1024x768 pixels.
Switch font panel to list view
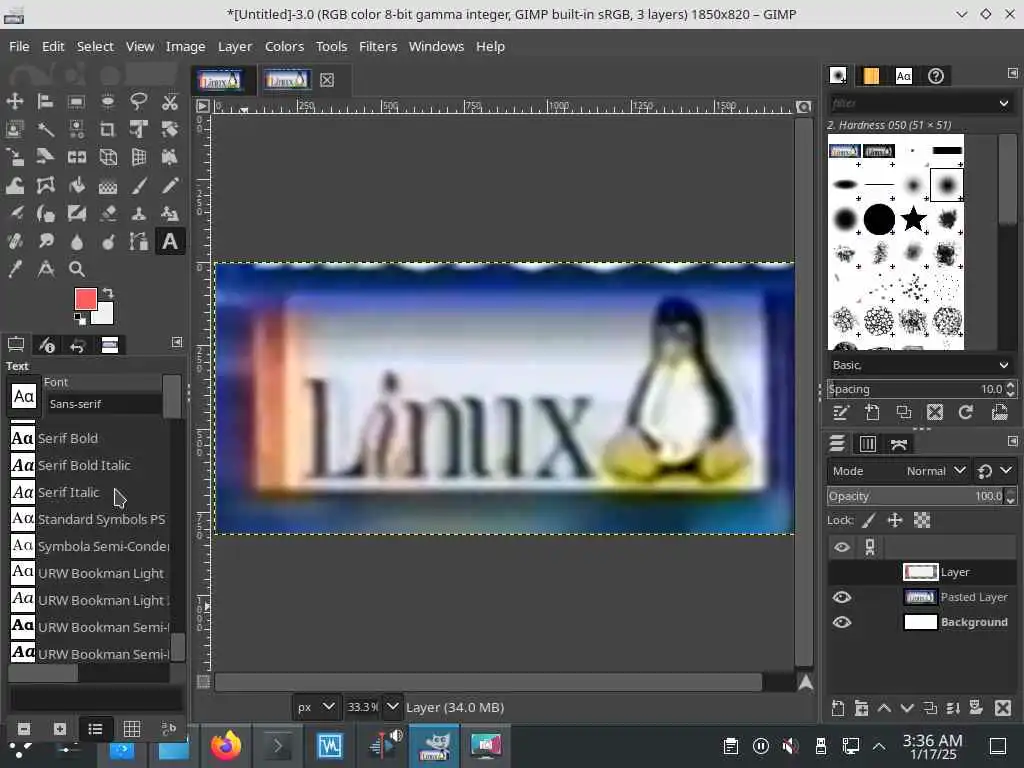(x=95, y=729)
